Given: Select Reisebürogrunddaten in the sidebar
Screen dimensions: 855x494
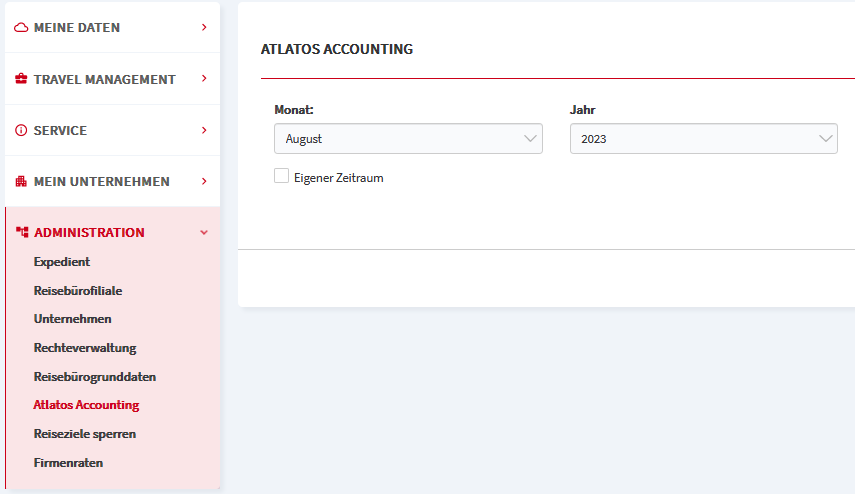Looking at the screenshot, I should click(95, 377).
